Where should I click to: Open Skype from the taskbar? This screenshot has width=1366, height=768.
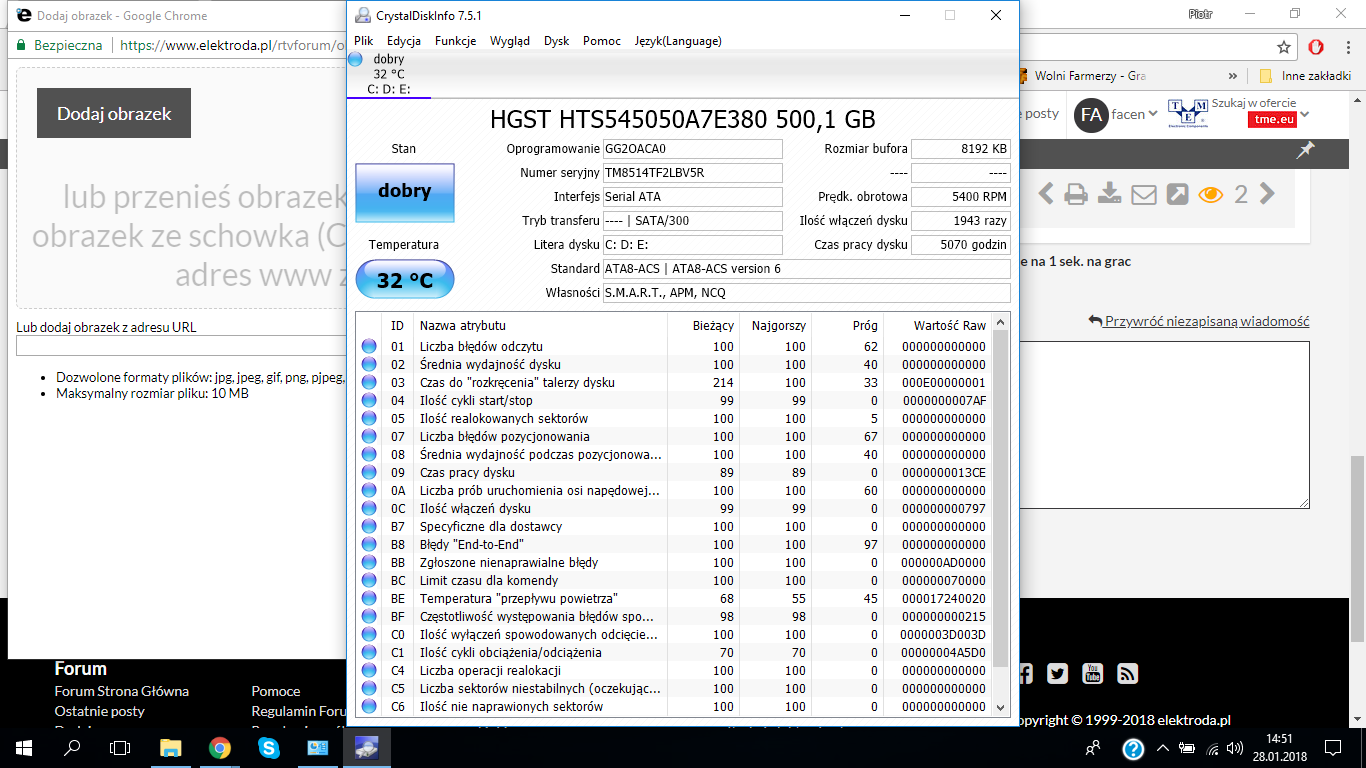coord(268,747)
